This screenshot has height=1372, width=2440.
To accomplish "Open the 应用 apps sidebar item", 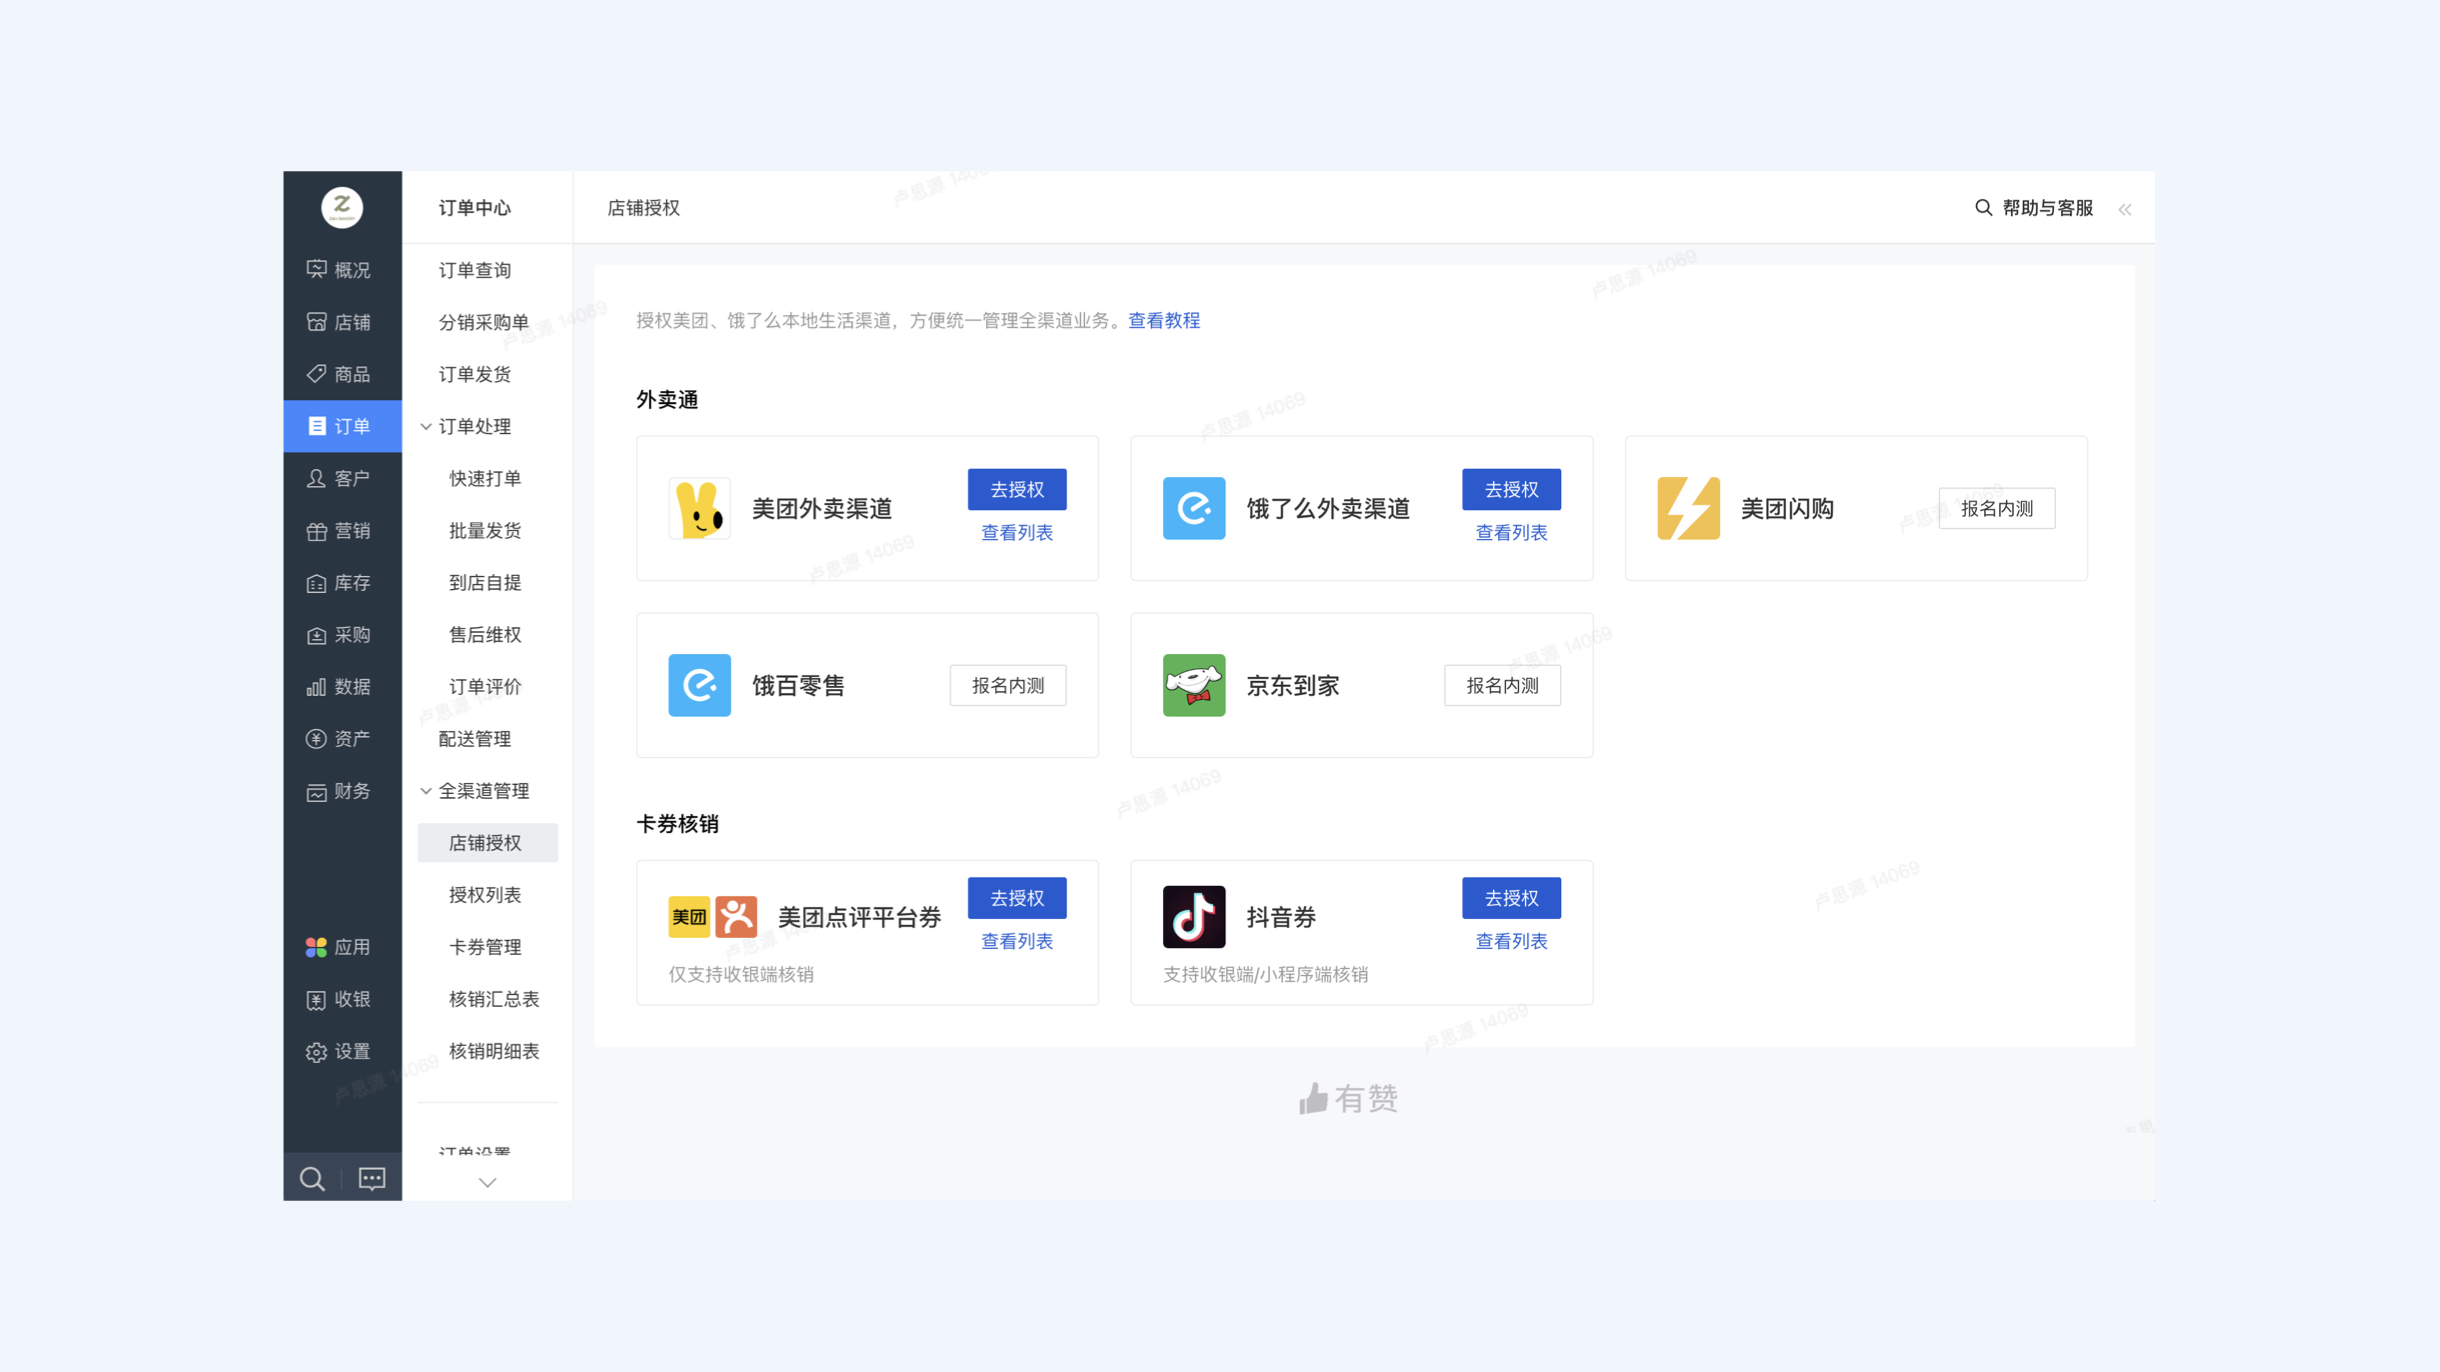I will coord(342,947).
